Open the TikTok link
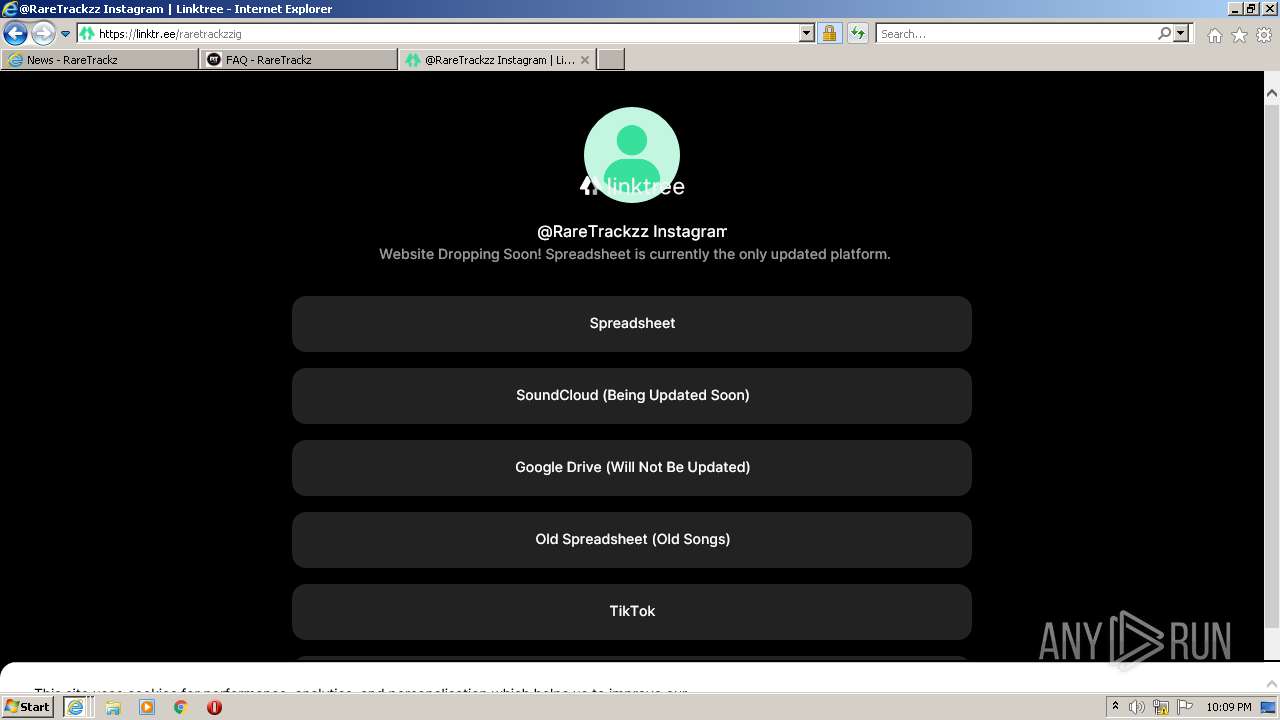 [x=632, y=612]
